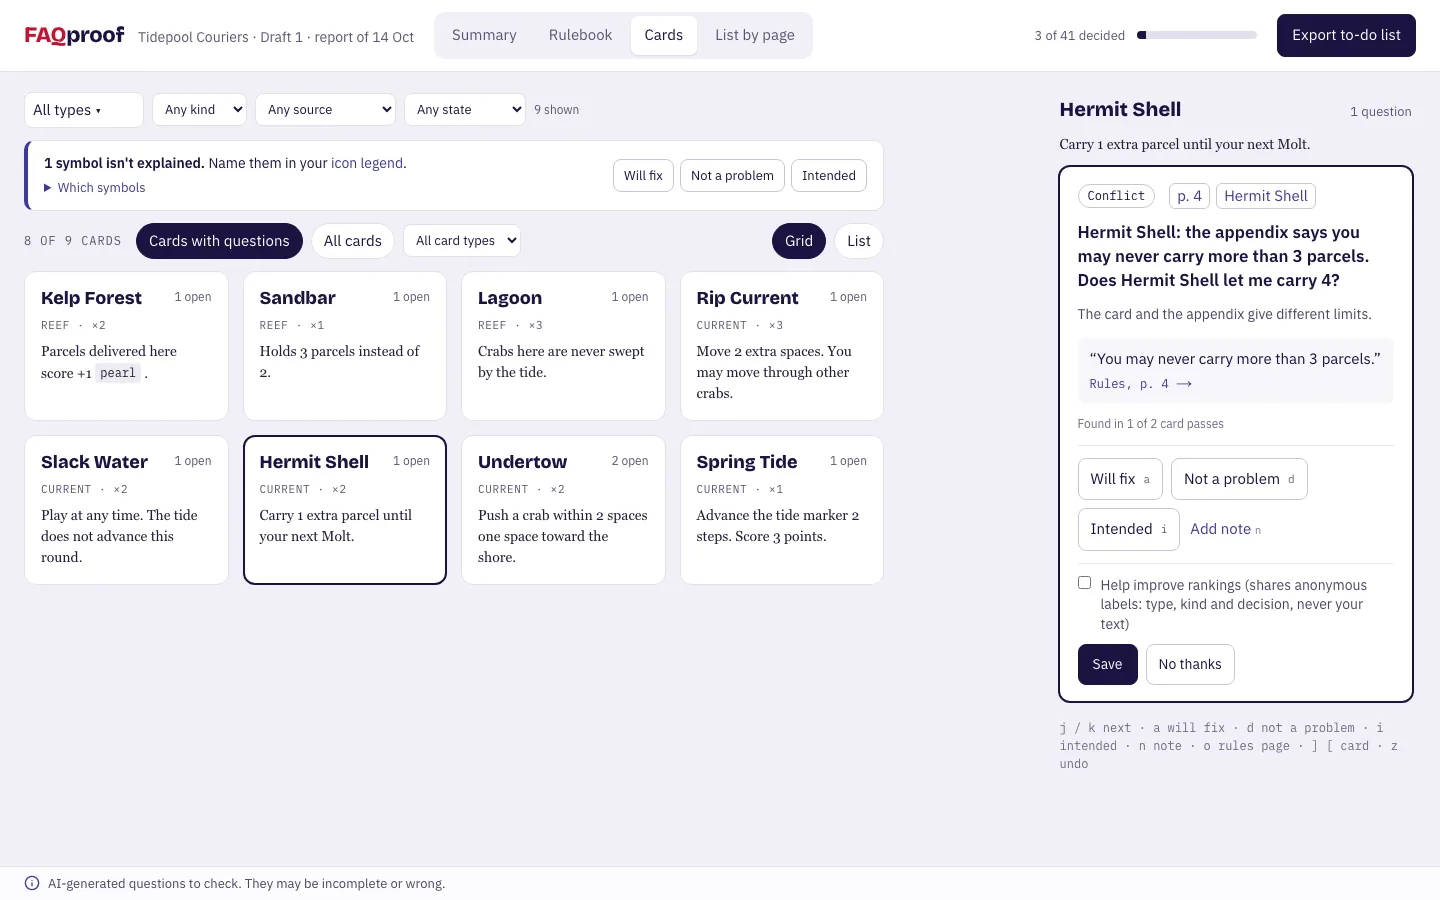The image size is (1440, 900).
Task: Open the Any kind dropdown
Action: [199, 110]
